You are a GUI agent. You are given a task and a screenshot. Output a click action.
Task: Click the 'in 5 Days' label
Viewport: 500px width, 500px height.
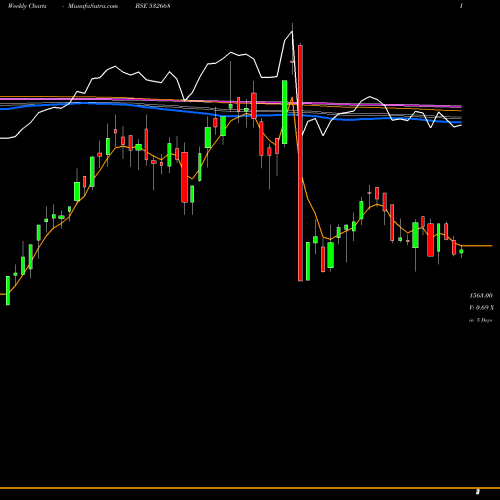[481, 320]
